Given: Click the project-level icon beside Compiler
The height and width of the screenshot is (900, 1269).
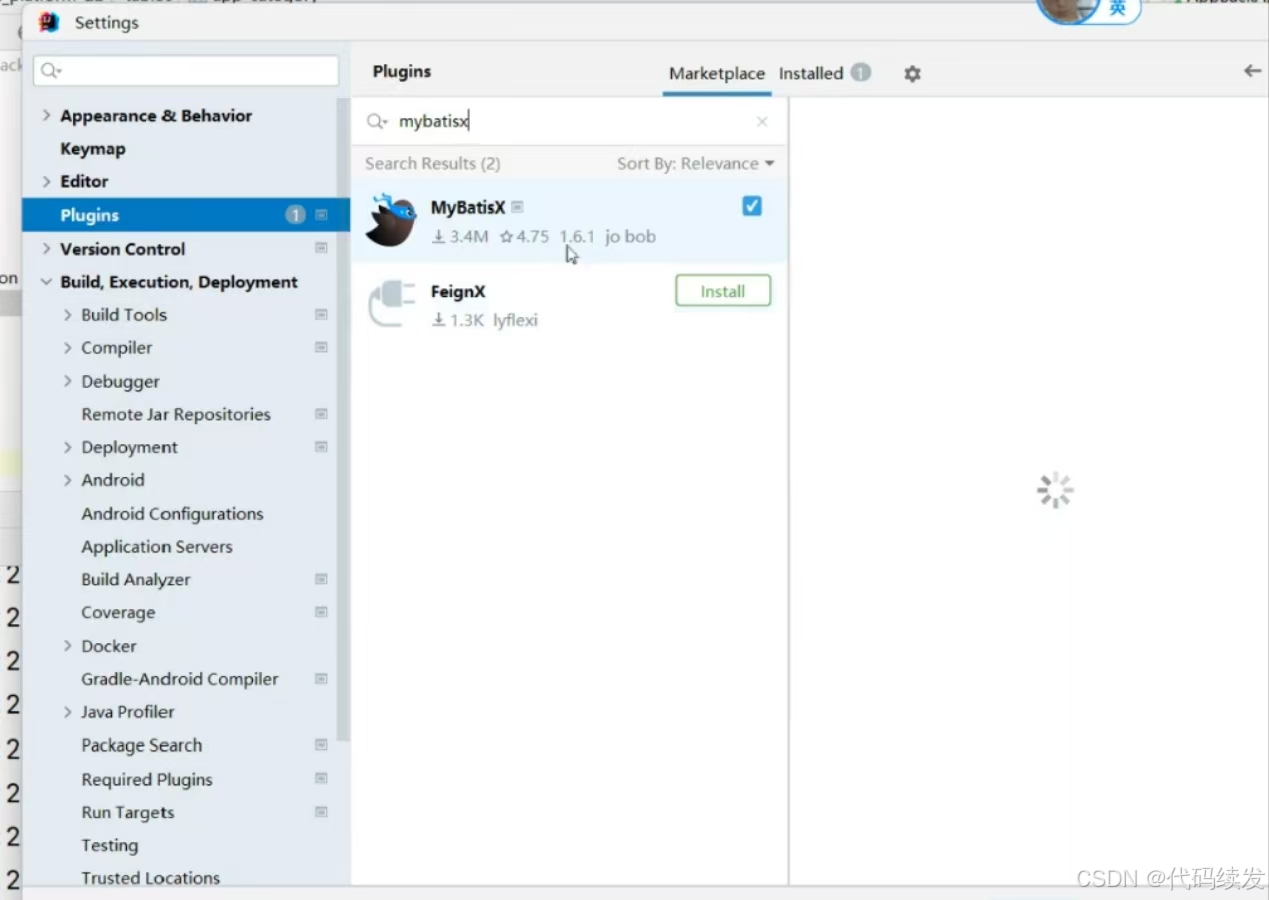Looking at the screenshot, I should click(x=321, y=347).
